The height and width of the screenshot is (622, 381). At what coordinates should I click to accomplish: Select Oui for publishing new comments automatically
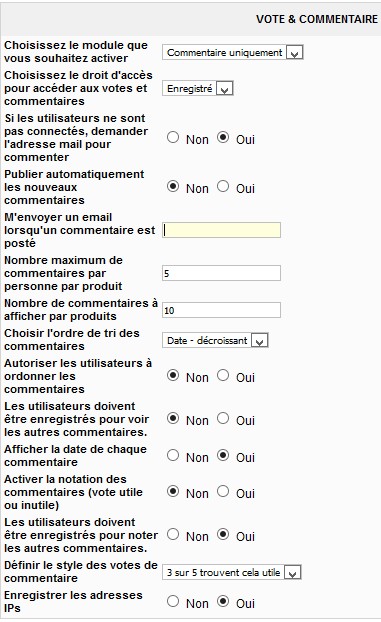coord(223,186)
